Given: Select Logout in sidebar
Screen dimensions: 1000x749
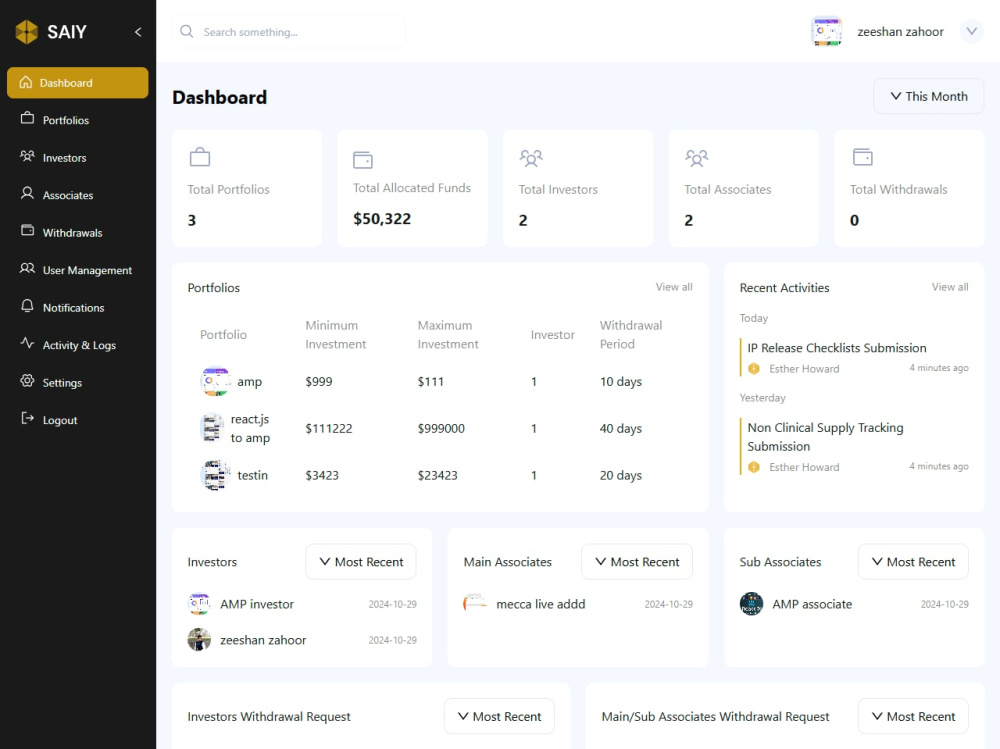Looking at the screenshot, I should pyautogui.click(x=78, y=420).
